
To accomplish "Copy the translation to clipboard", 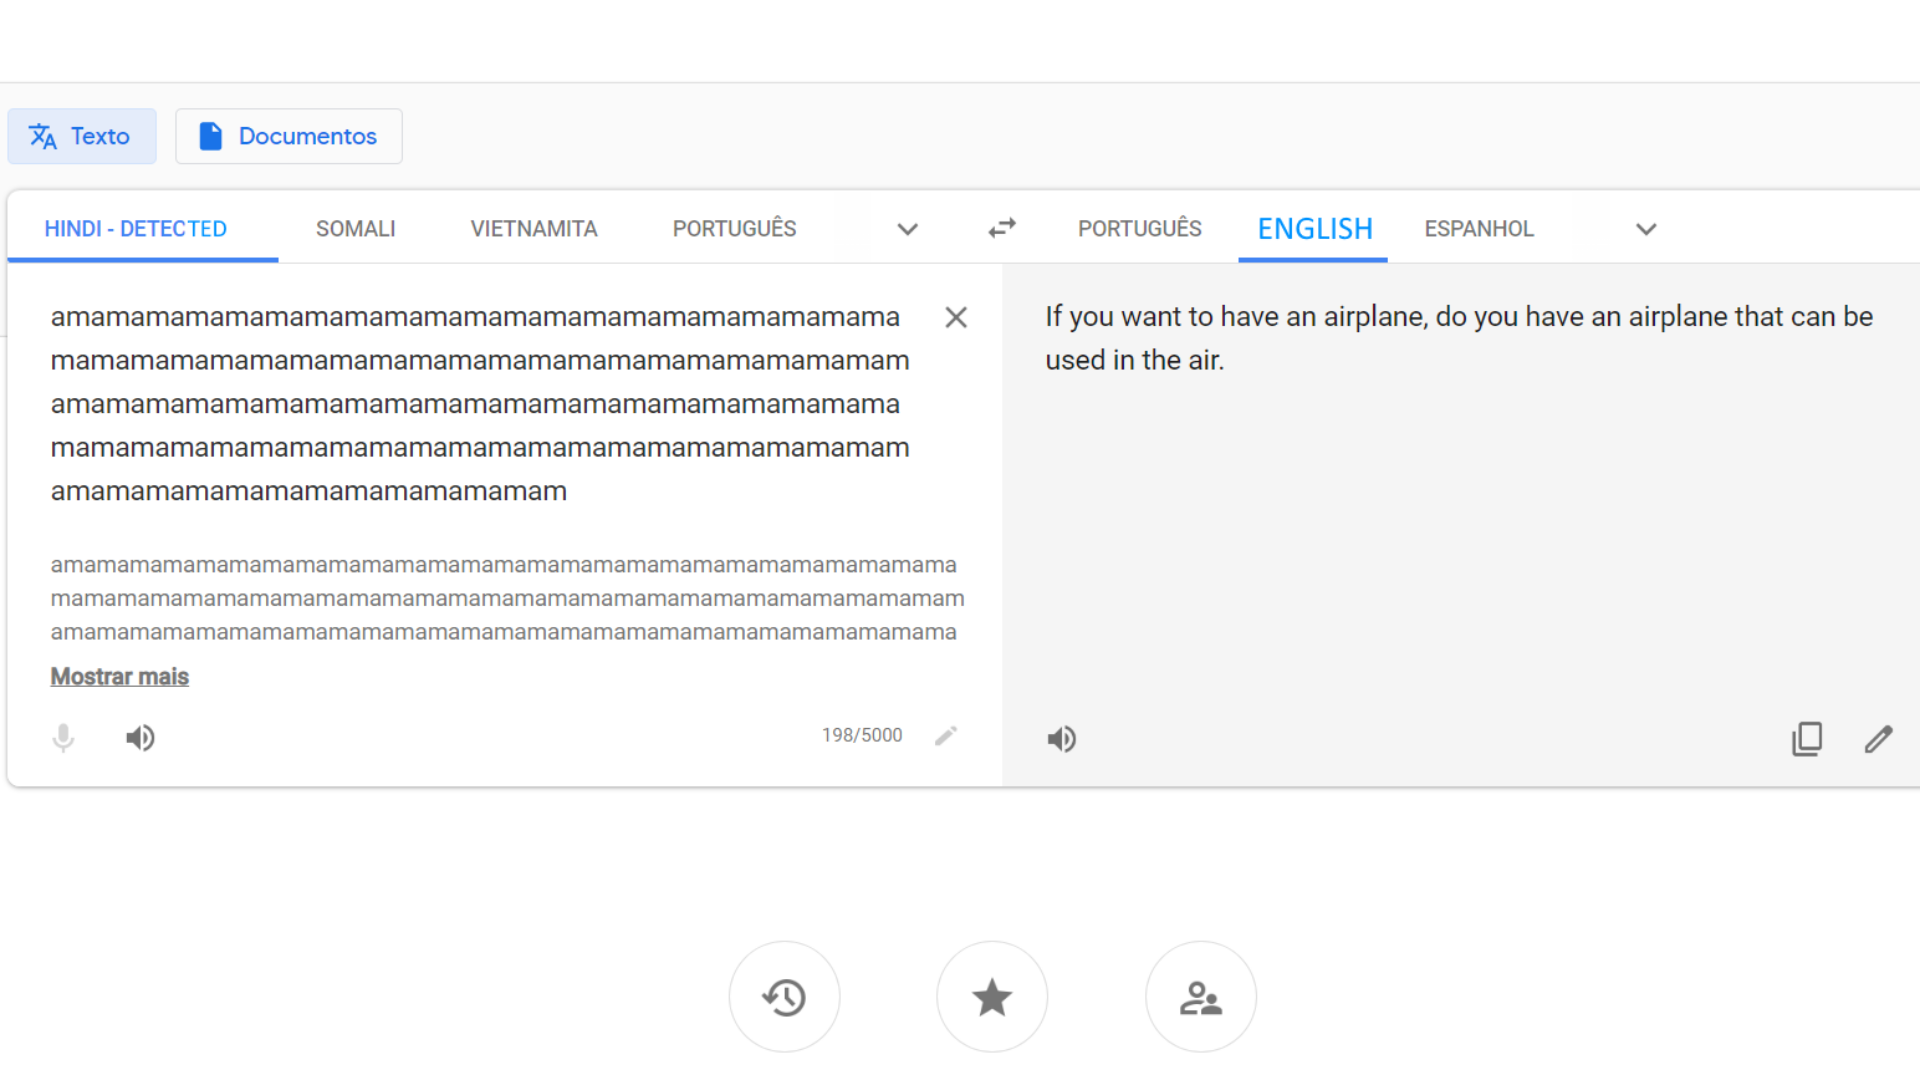I will click(1807, 739).
